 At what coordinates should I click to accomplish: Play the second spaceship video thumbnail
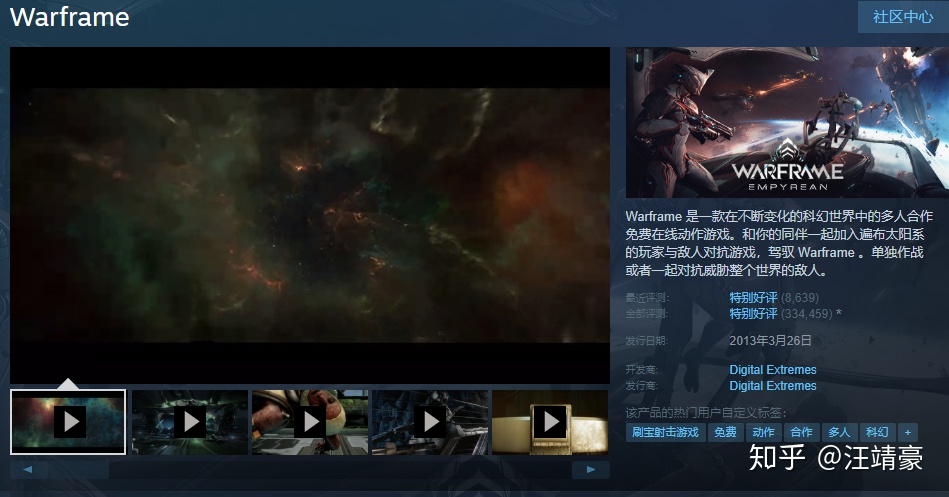tap(189, 422)
